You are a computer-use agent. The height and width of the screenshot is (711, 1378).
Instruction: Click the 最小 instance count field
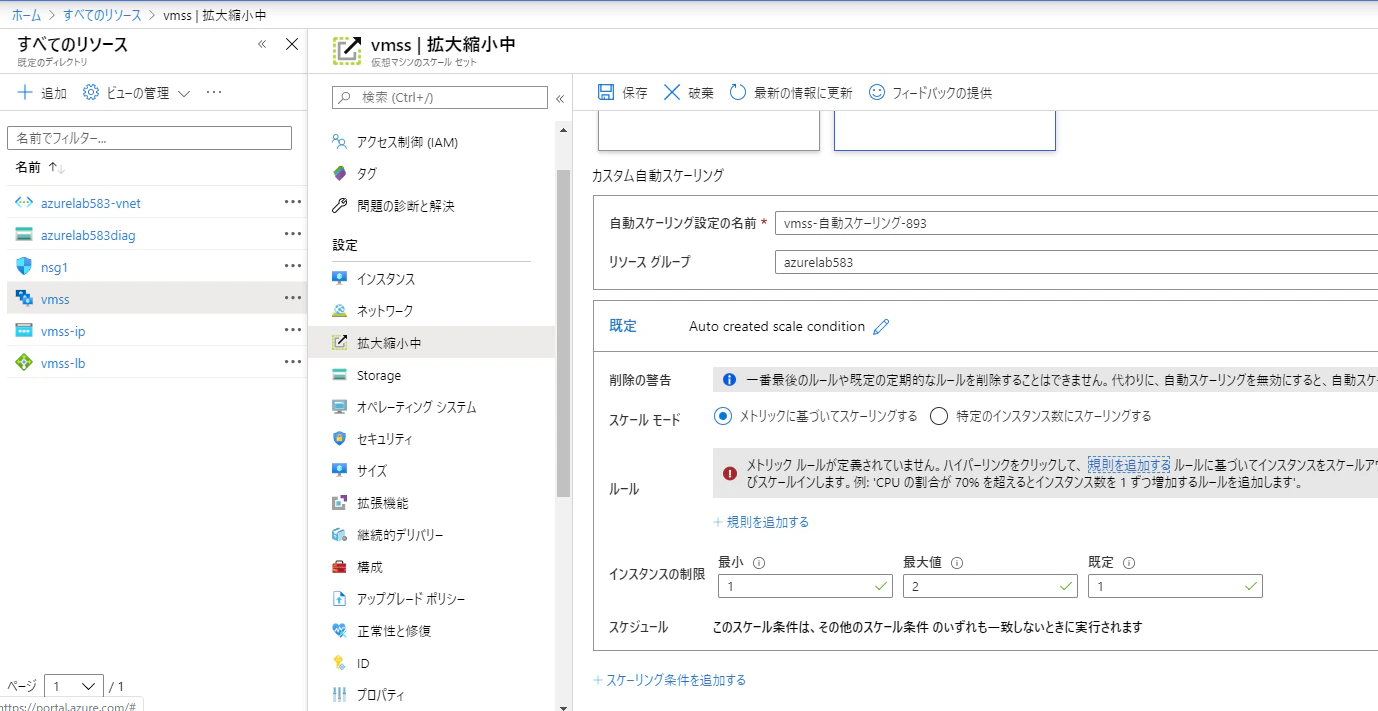[805, 586]
